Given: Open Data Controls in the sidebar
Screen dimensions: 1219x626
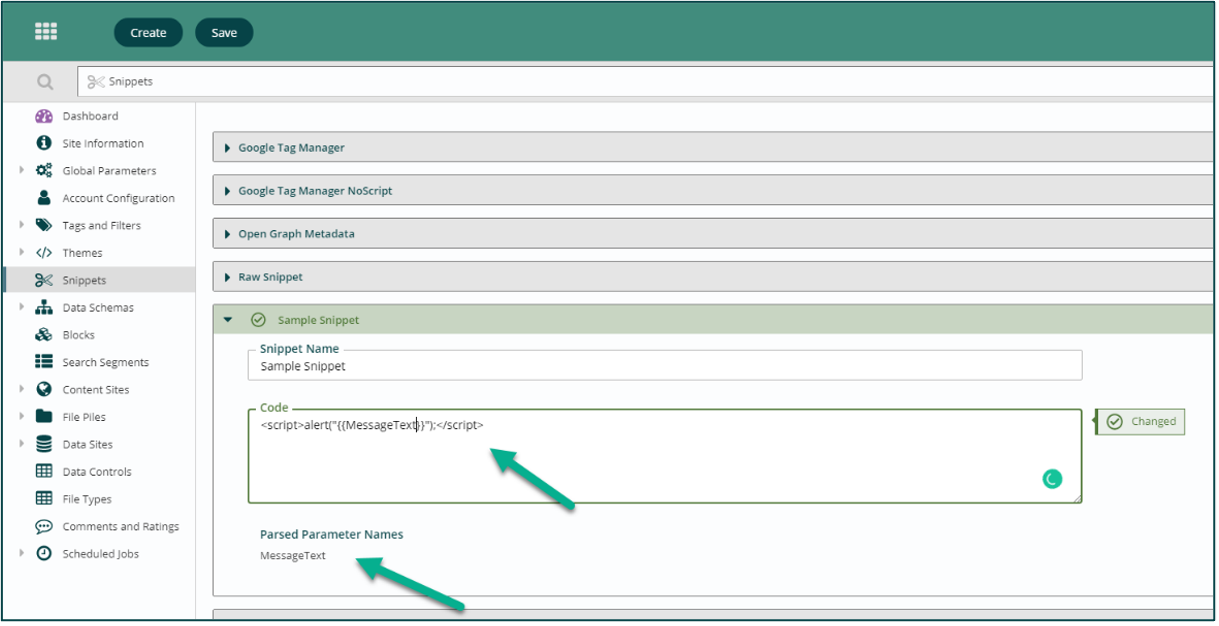Looking at the screenshot, I should pos(97,471).
